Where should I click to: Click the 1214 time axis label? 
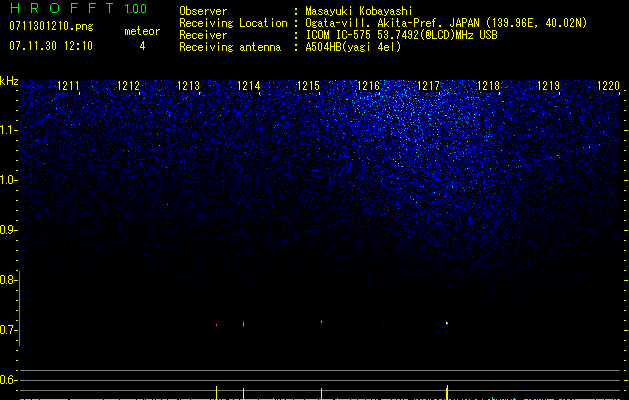pyautogui.click(x=248, y=86)
